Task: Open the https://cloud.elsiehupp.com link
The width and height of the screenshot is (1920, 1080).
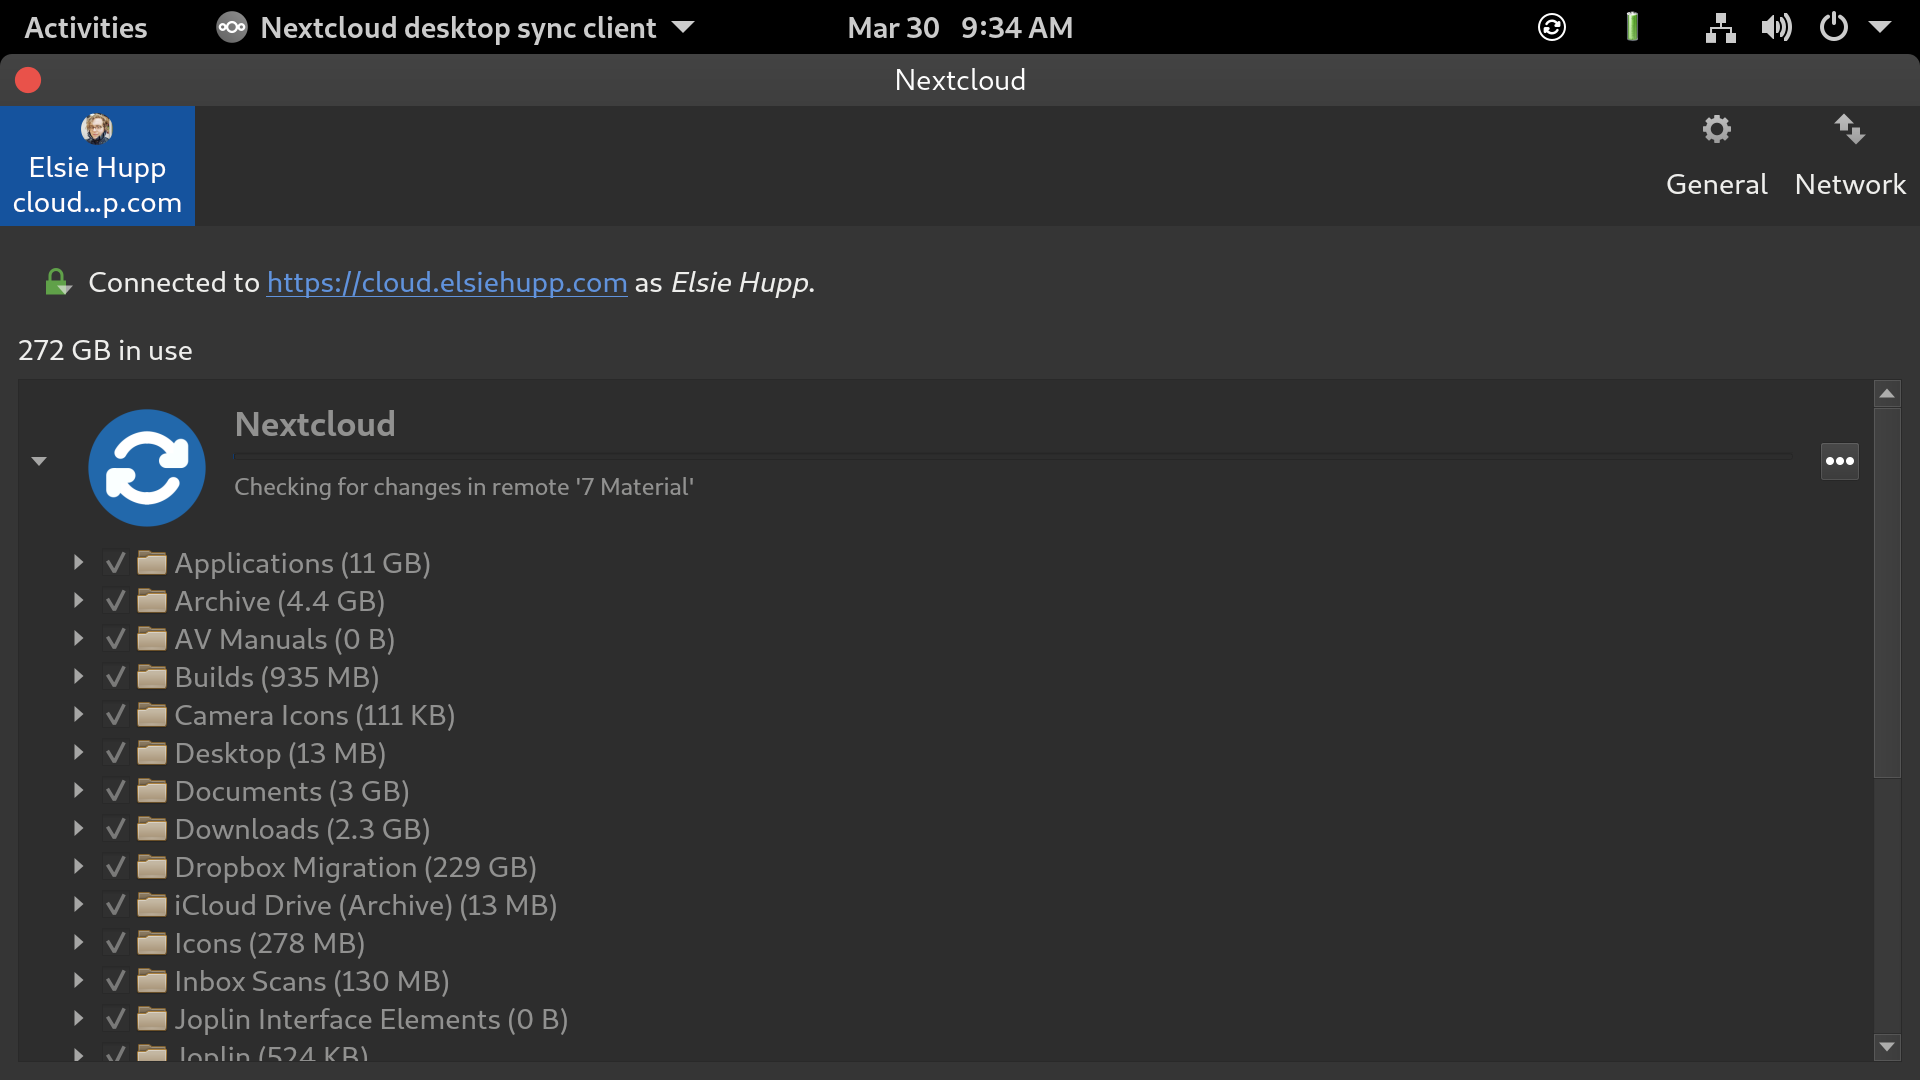Action: (446, 283)
